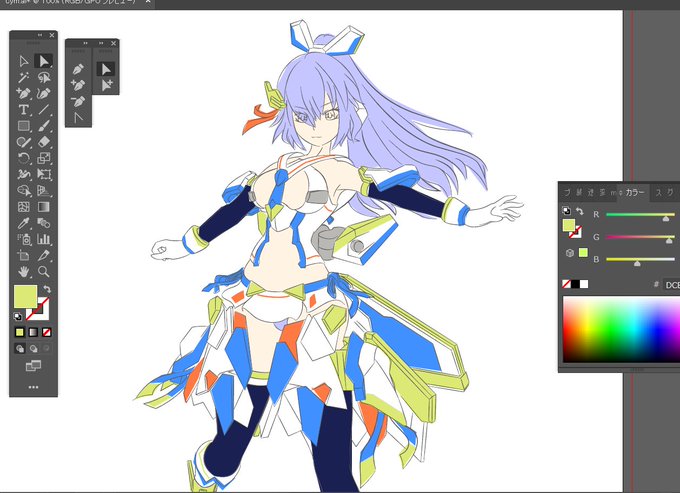Click out-of-gamut cube warning icon
680x493 pixels.
pyautogui.click(x=570, y=253)
